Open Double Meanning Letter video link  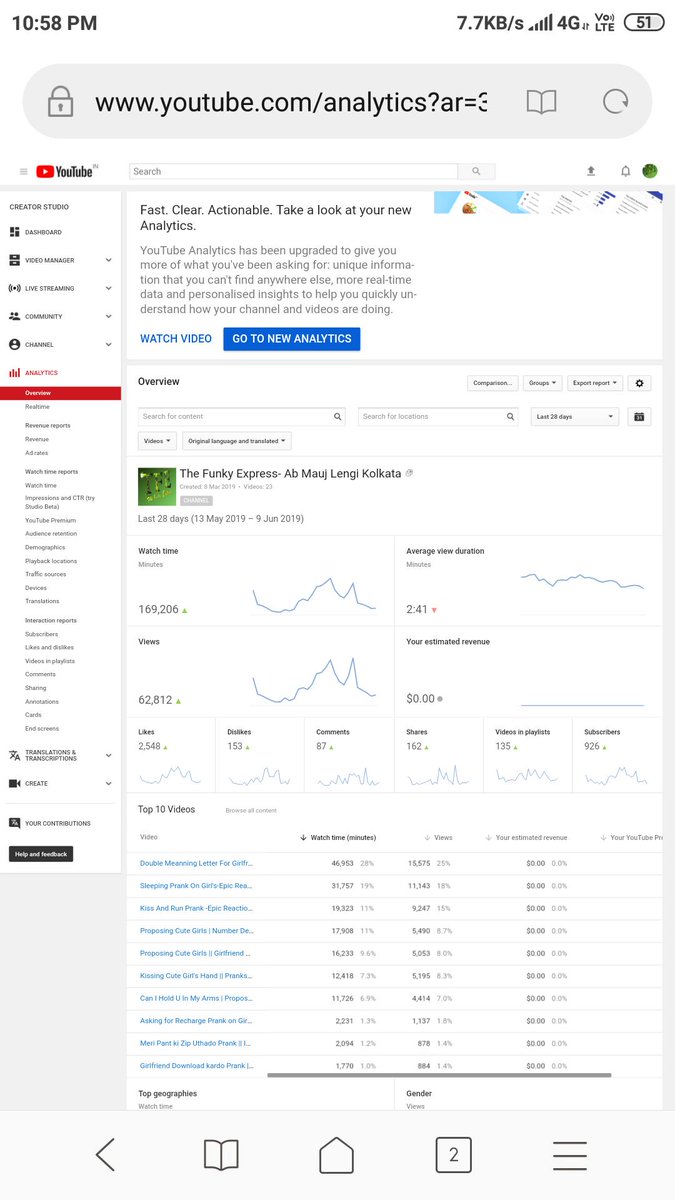point(196,863)
